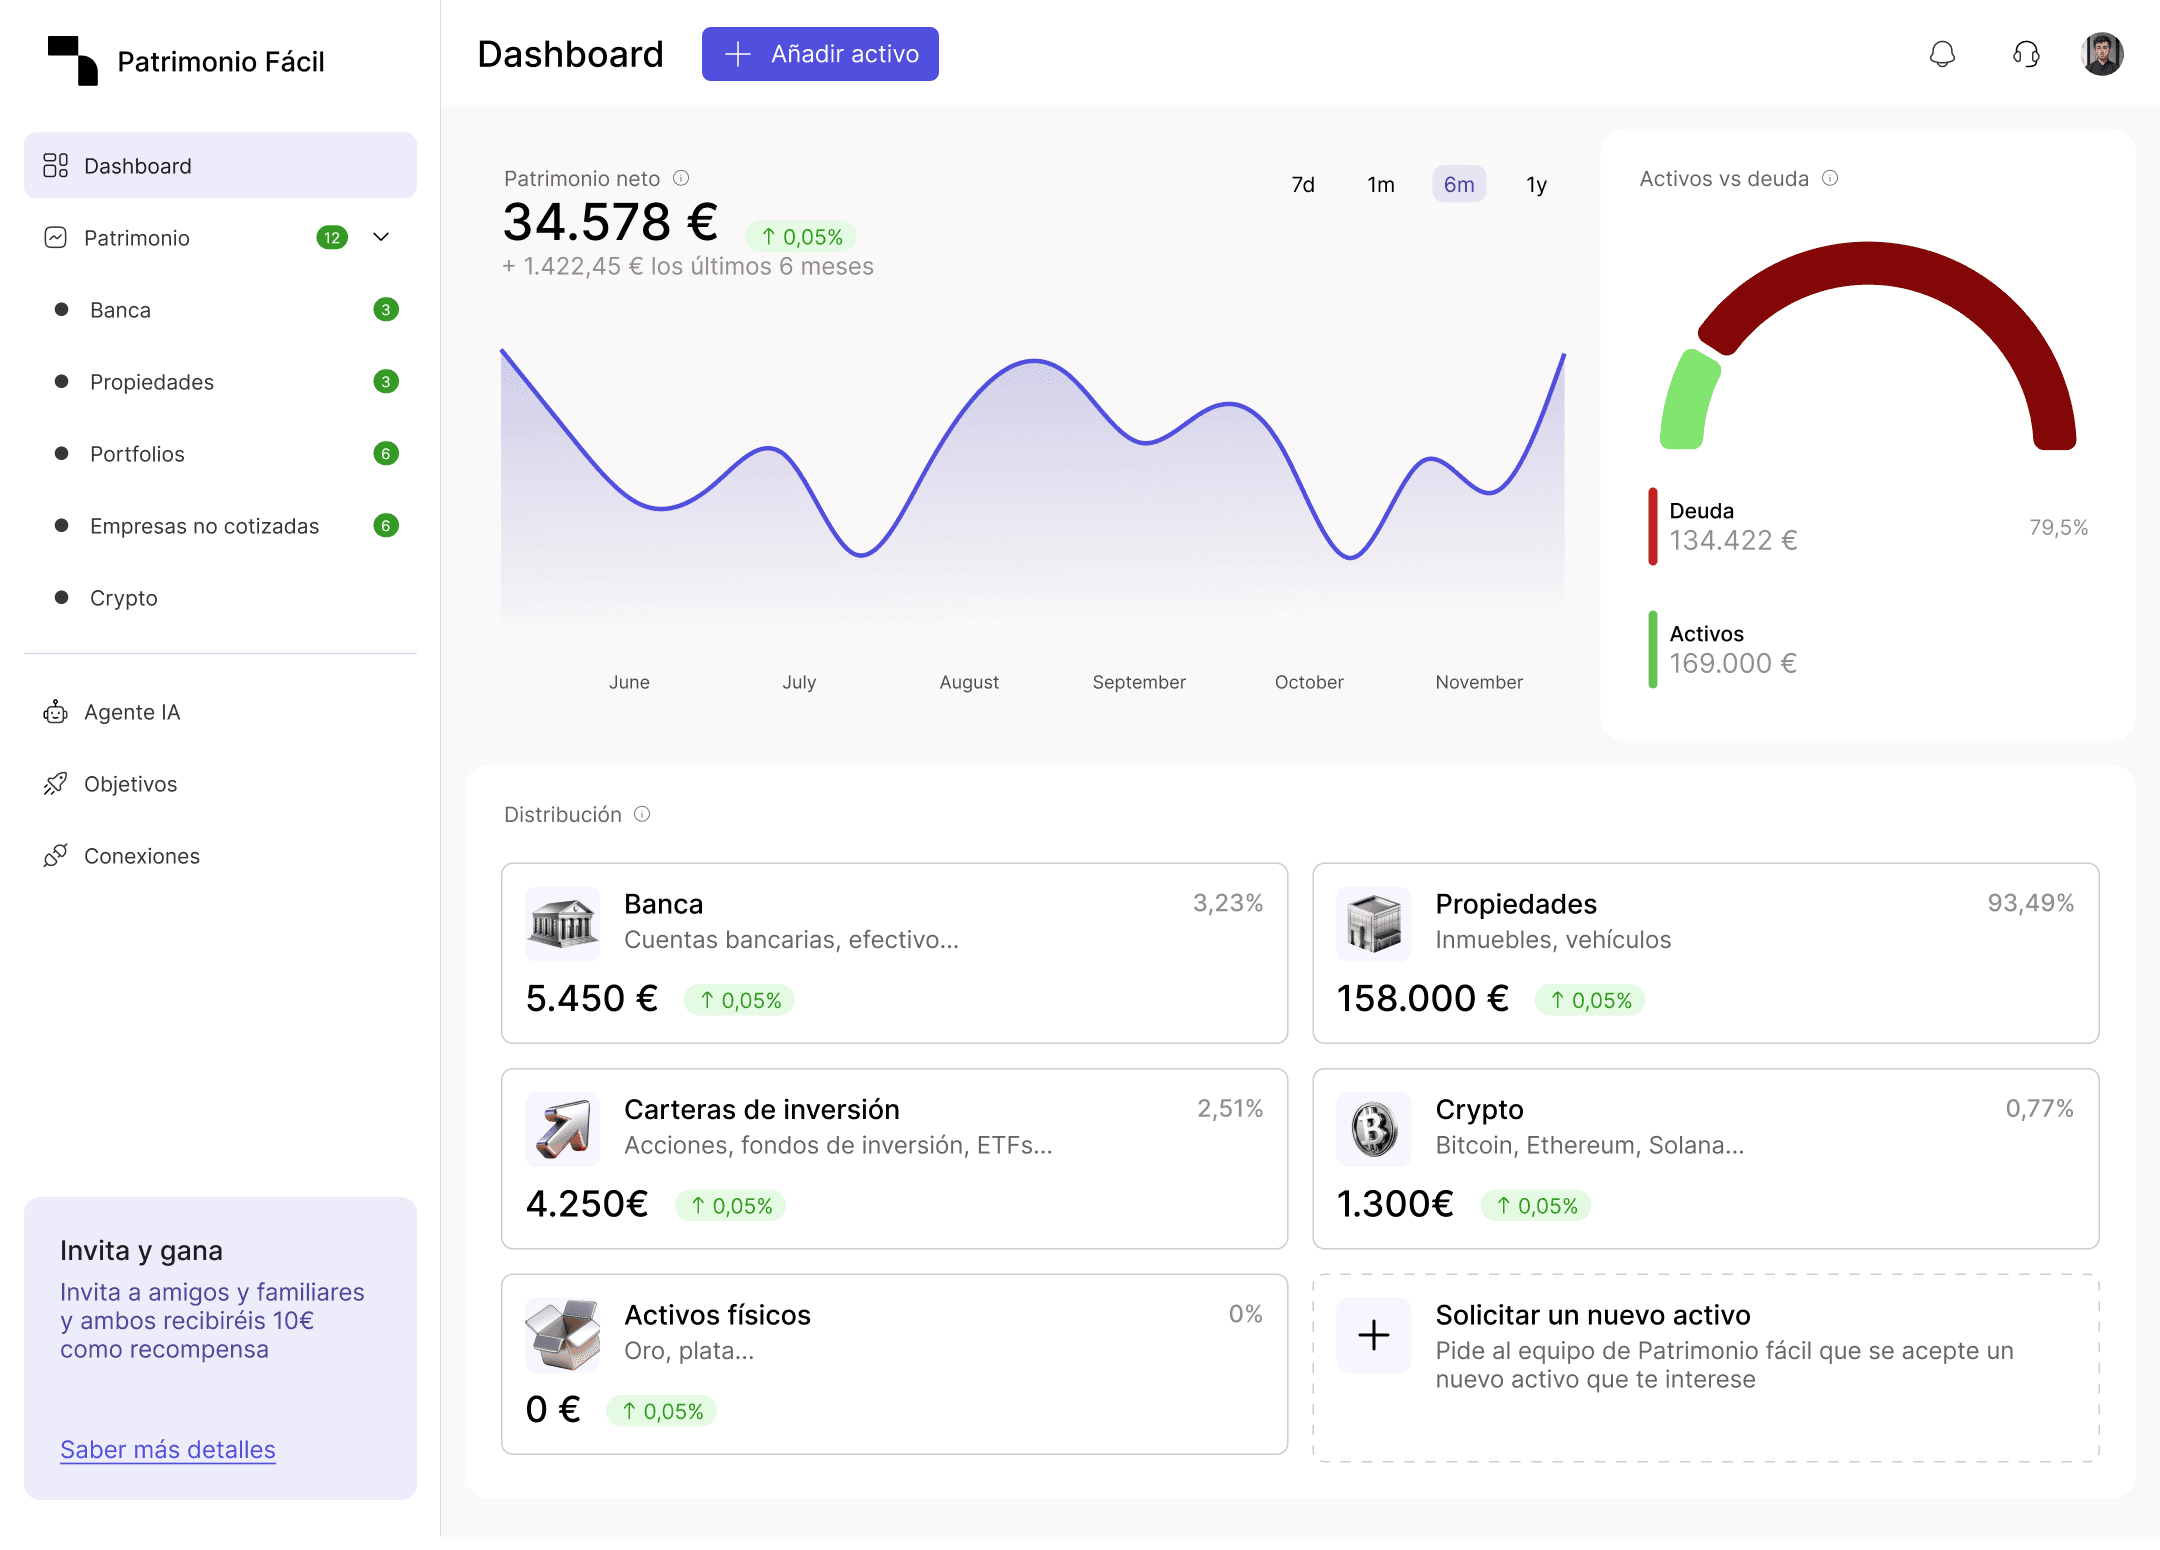2160x1550 pixels.
Task: Click Solicitar un nuevo activo title
Action: pos(1593,1315)
